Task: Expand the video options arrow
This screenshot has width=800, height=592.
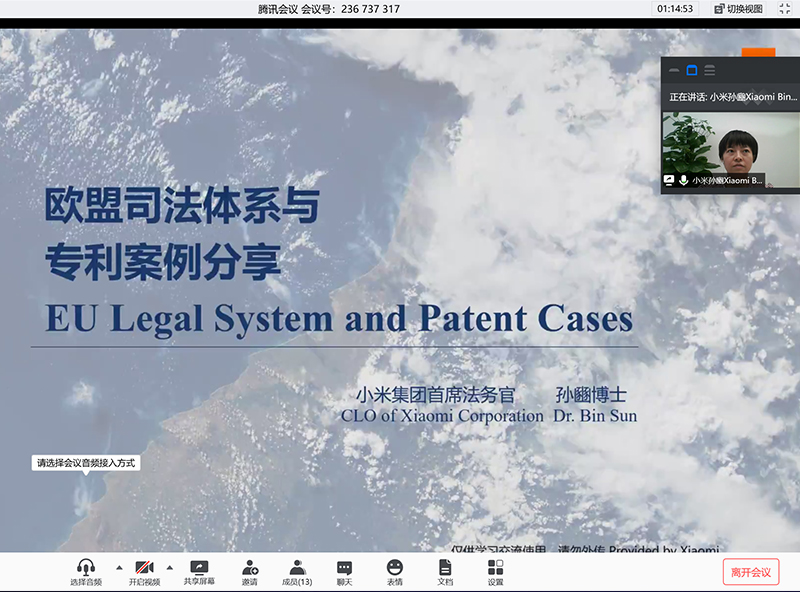Action: 170,568
